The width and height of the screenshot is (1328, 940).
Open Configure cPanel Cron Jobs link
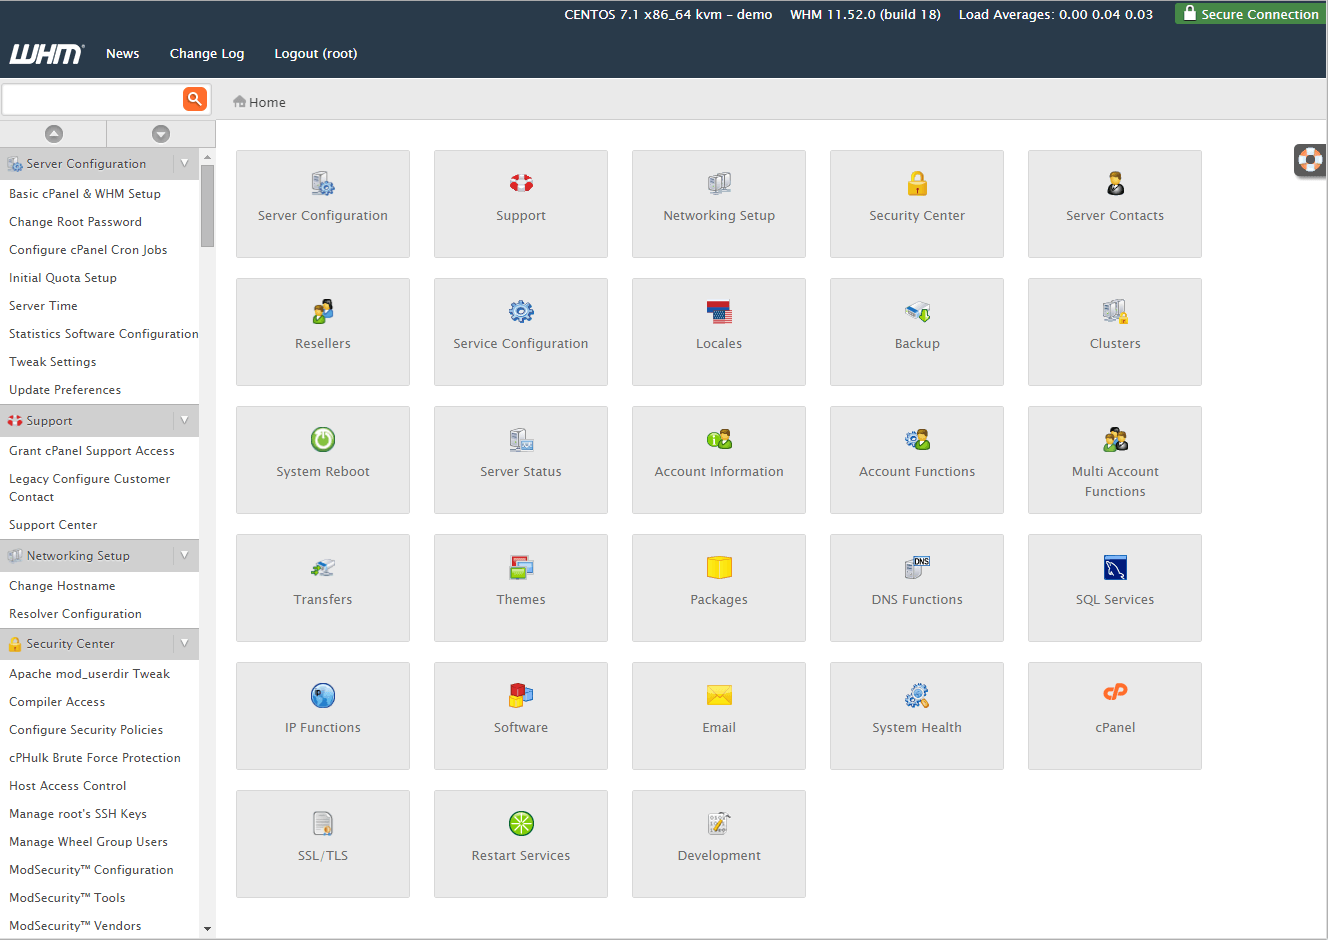click(x=88, y=250)
